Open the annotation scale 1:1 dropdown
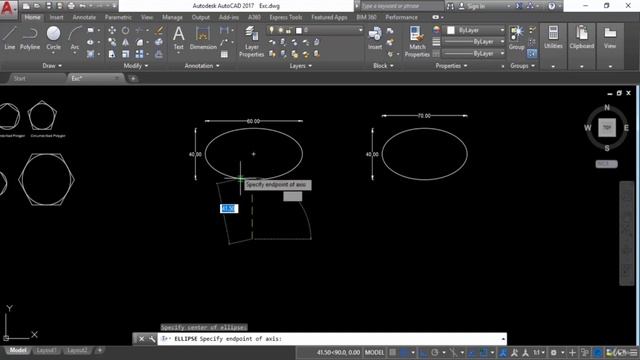 [x=539, y=352]
